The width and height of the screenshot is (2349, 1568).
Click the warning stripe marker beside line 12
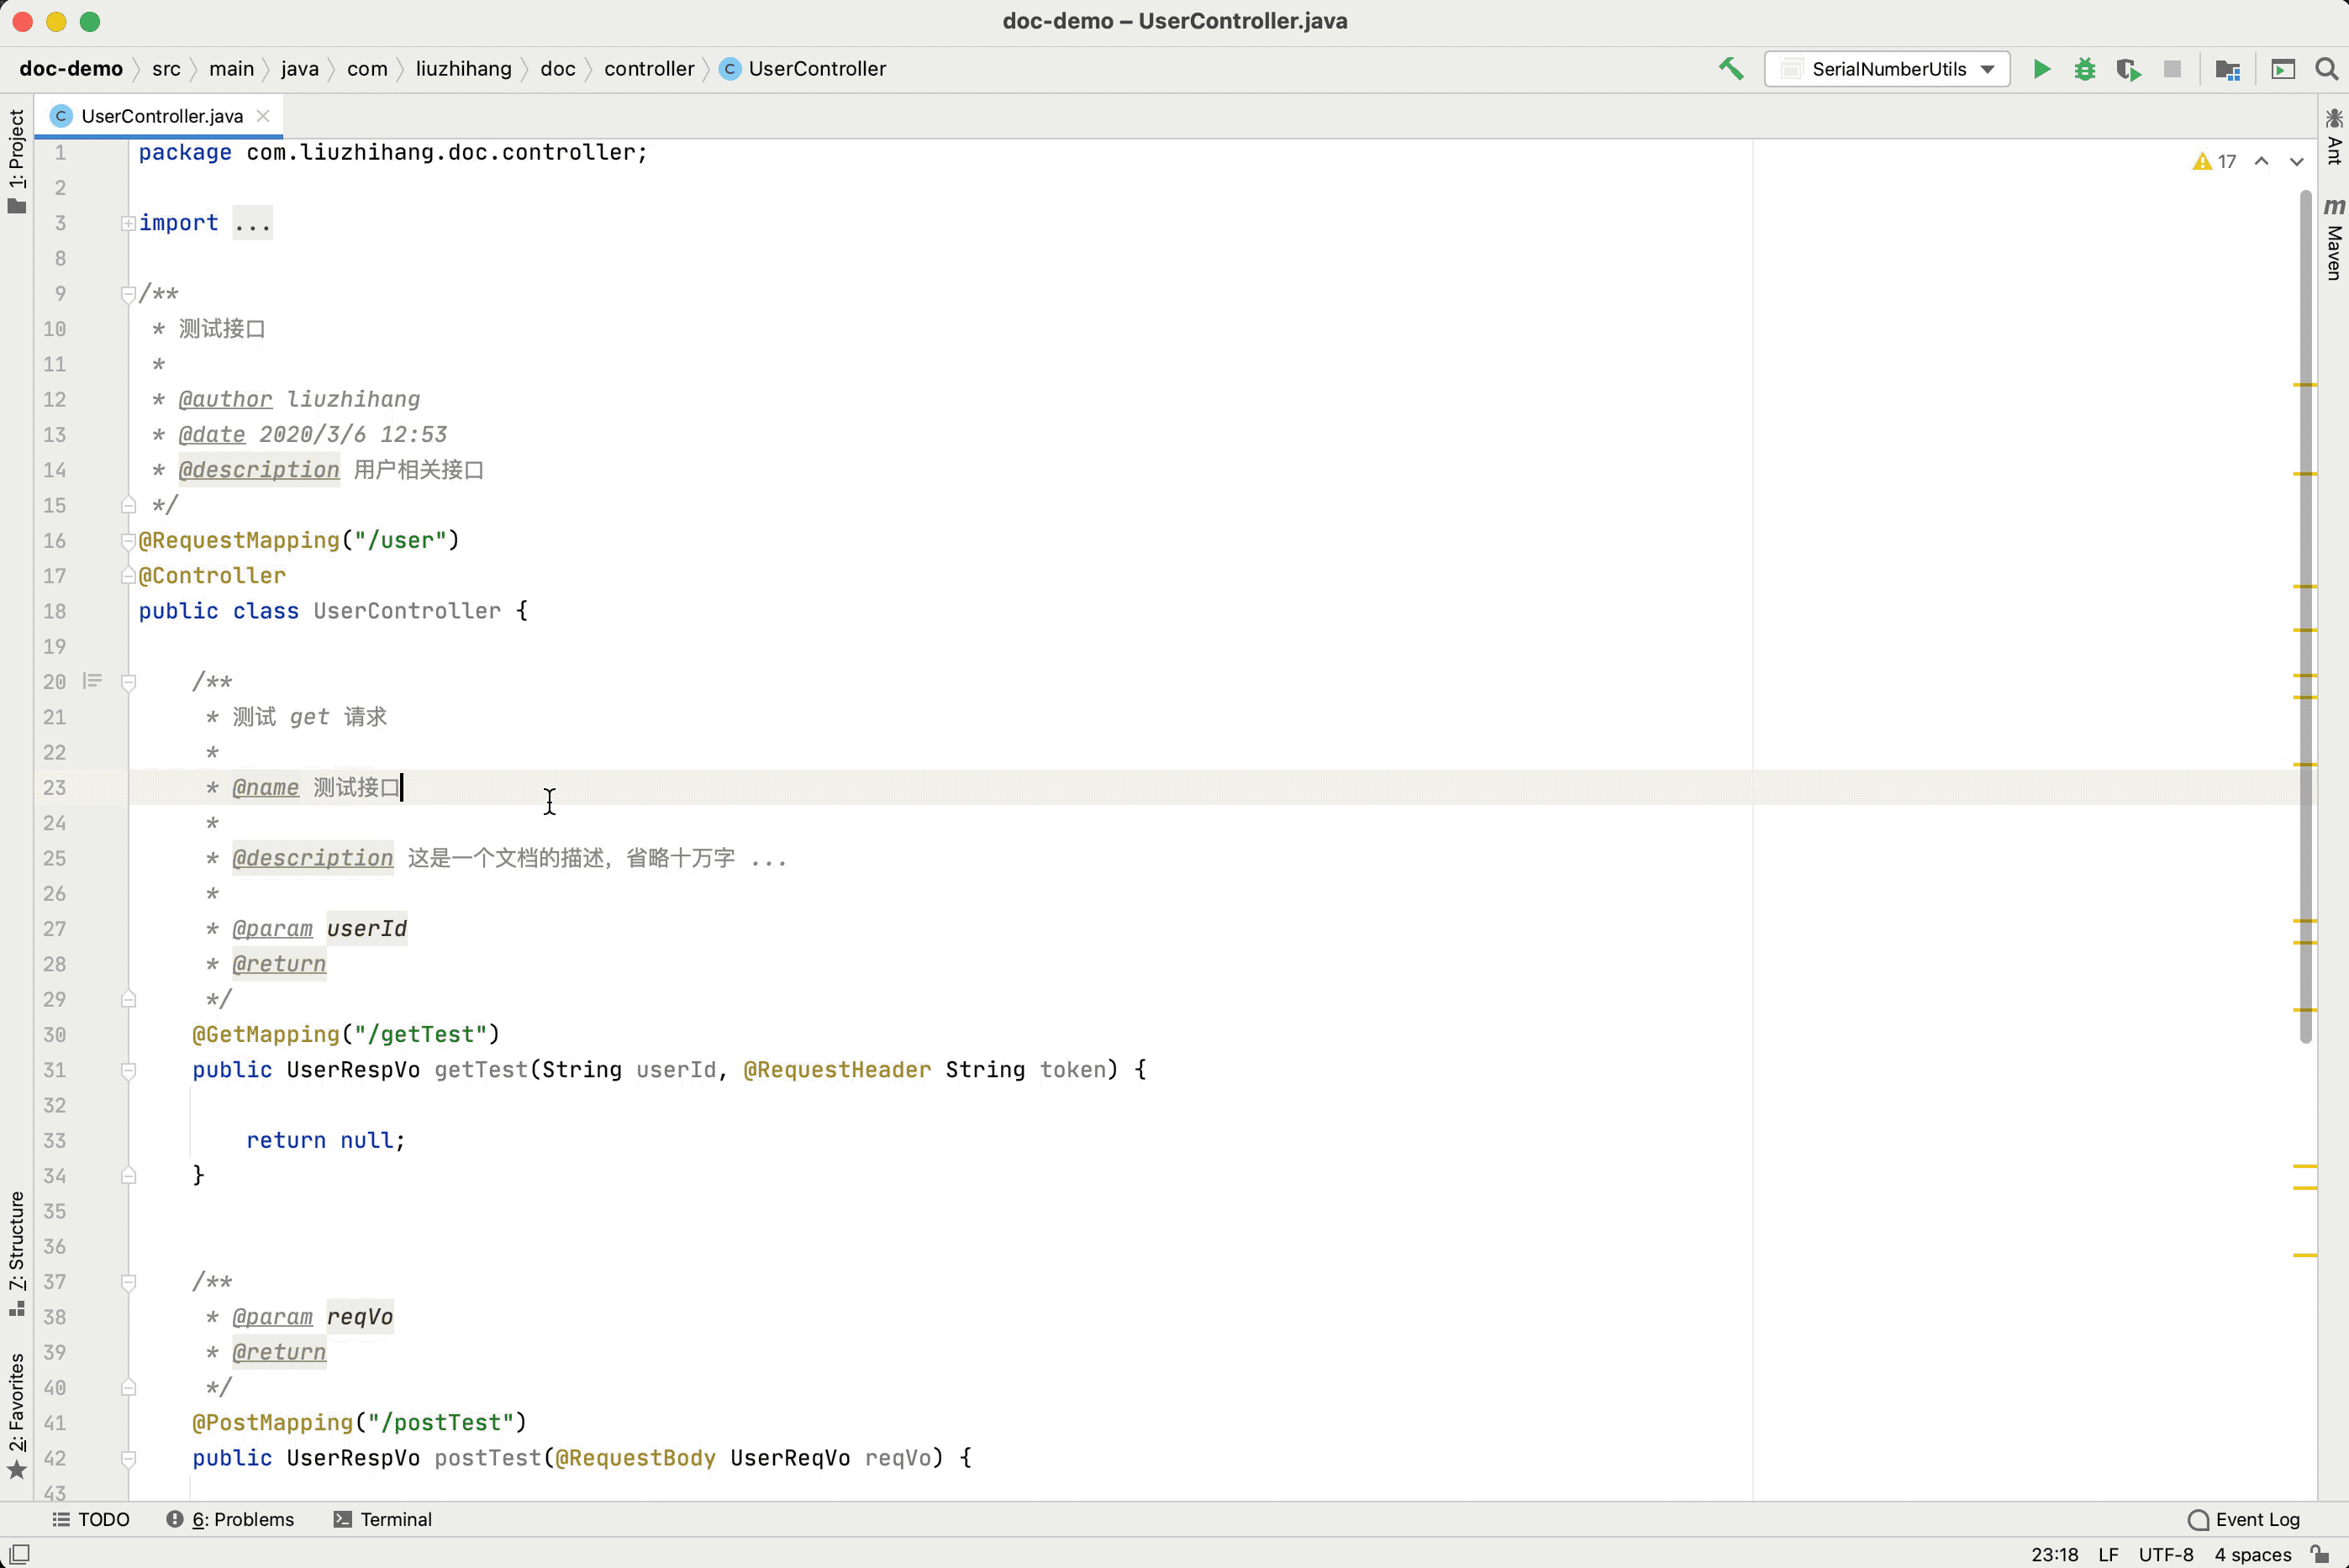point(2305,385)
